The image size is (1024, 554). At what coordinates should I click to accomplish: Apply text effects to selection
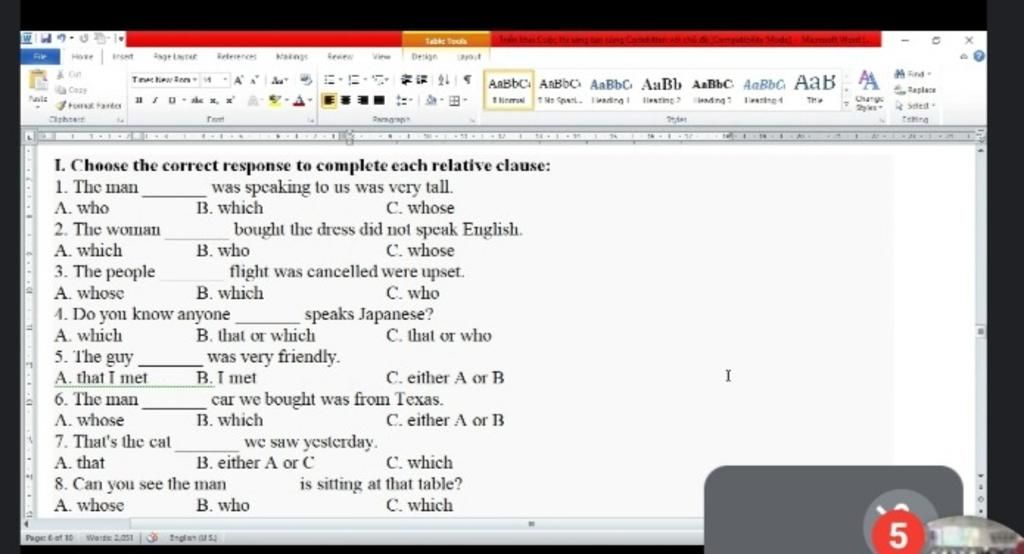tap(255, 101)
